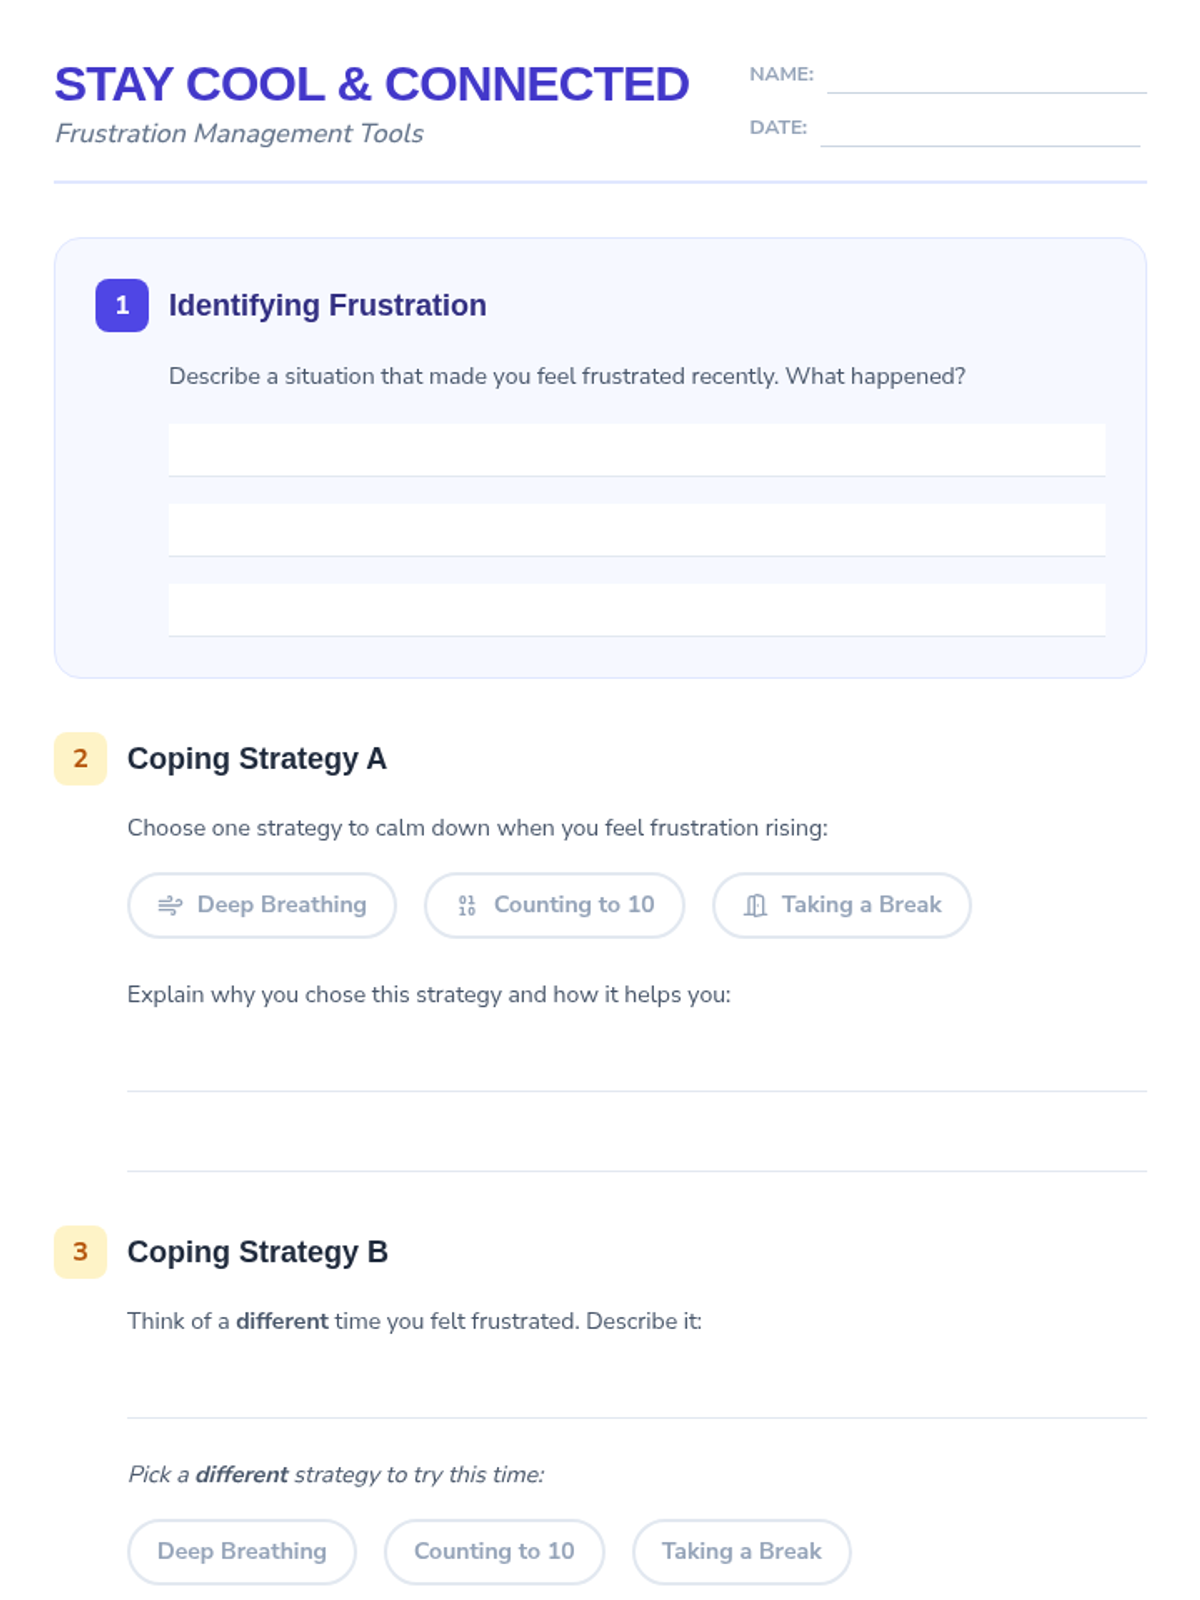Click third answer line in section 1
The width and height of the screenshot is (1200, 1600).
(x=637, y=610)
